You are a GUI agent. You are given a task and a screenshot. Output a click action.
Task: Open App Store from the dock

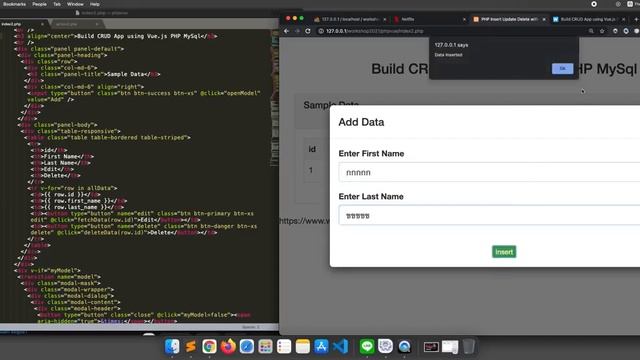(x=322, y=347)
